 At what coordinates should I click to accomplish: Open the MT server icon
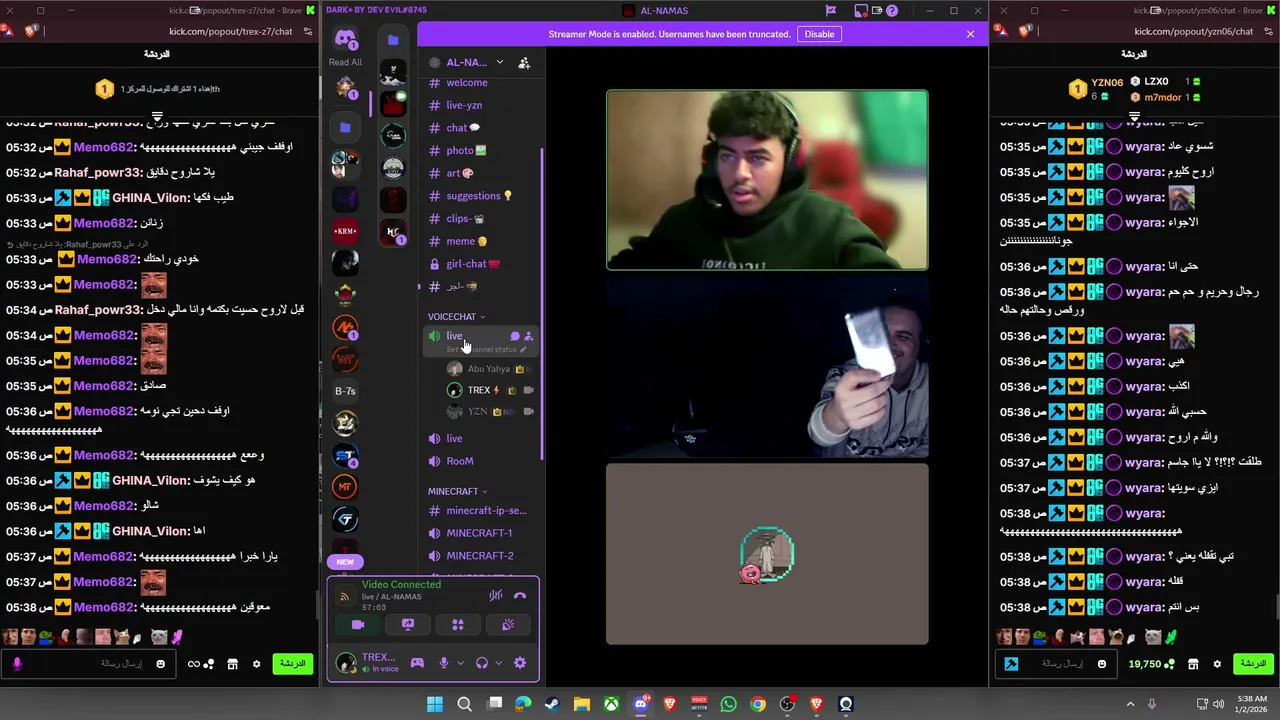tap(345, 487)
